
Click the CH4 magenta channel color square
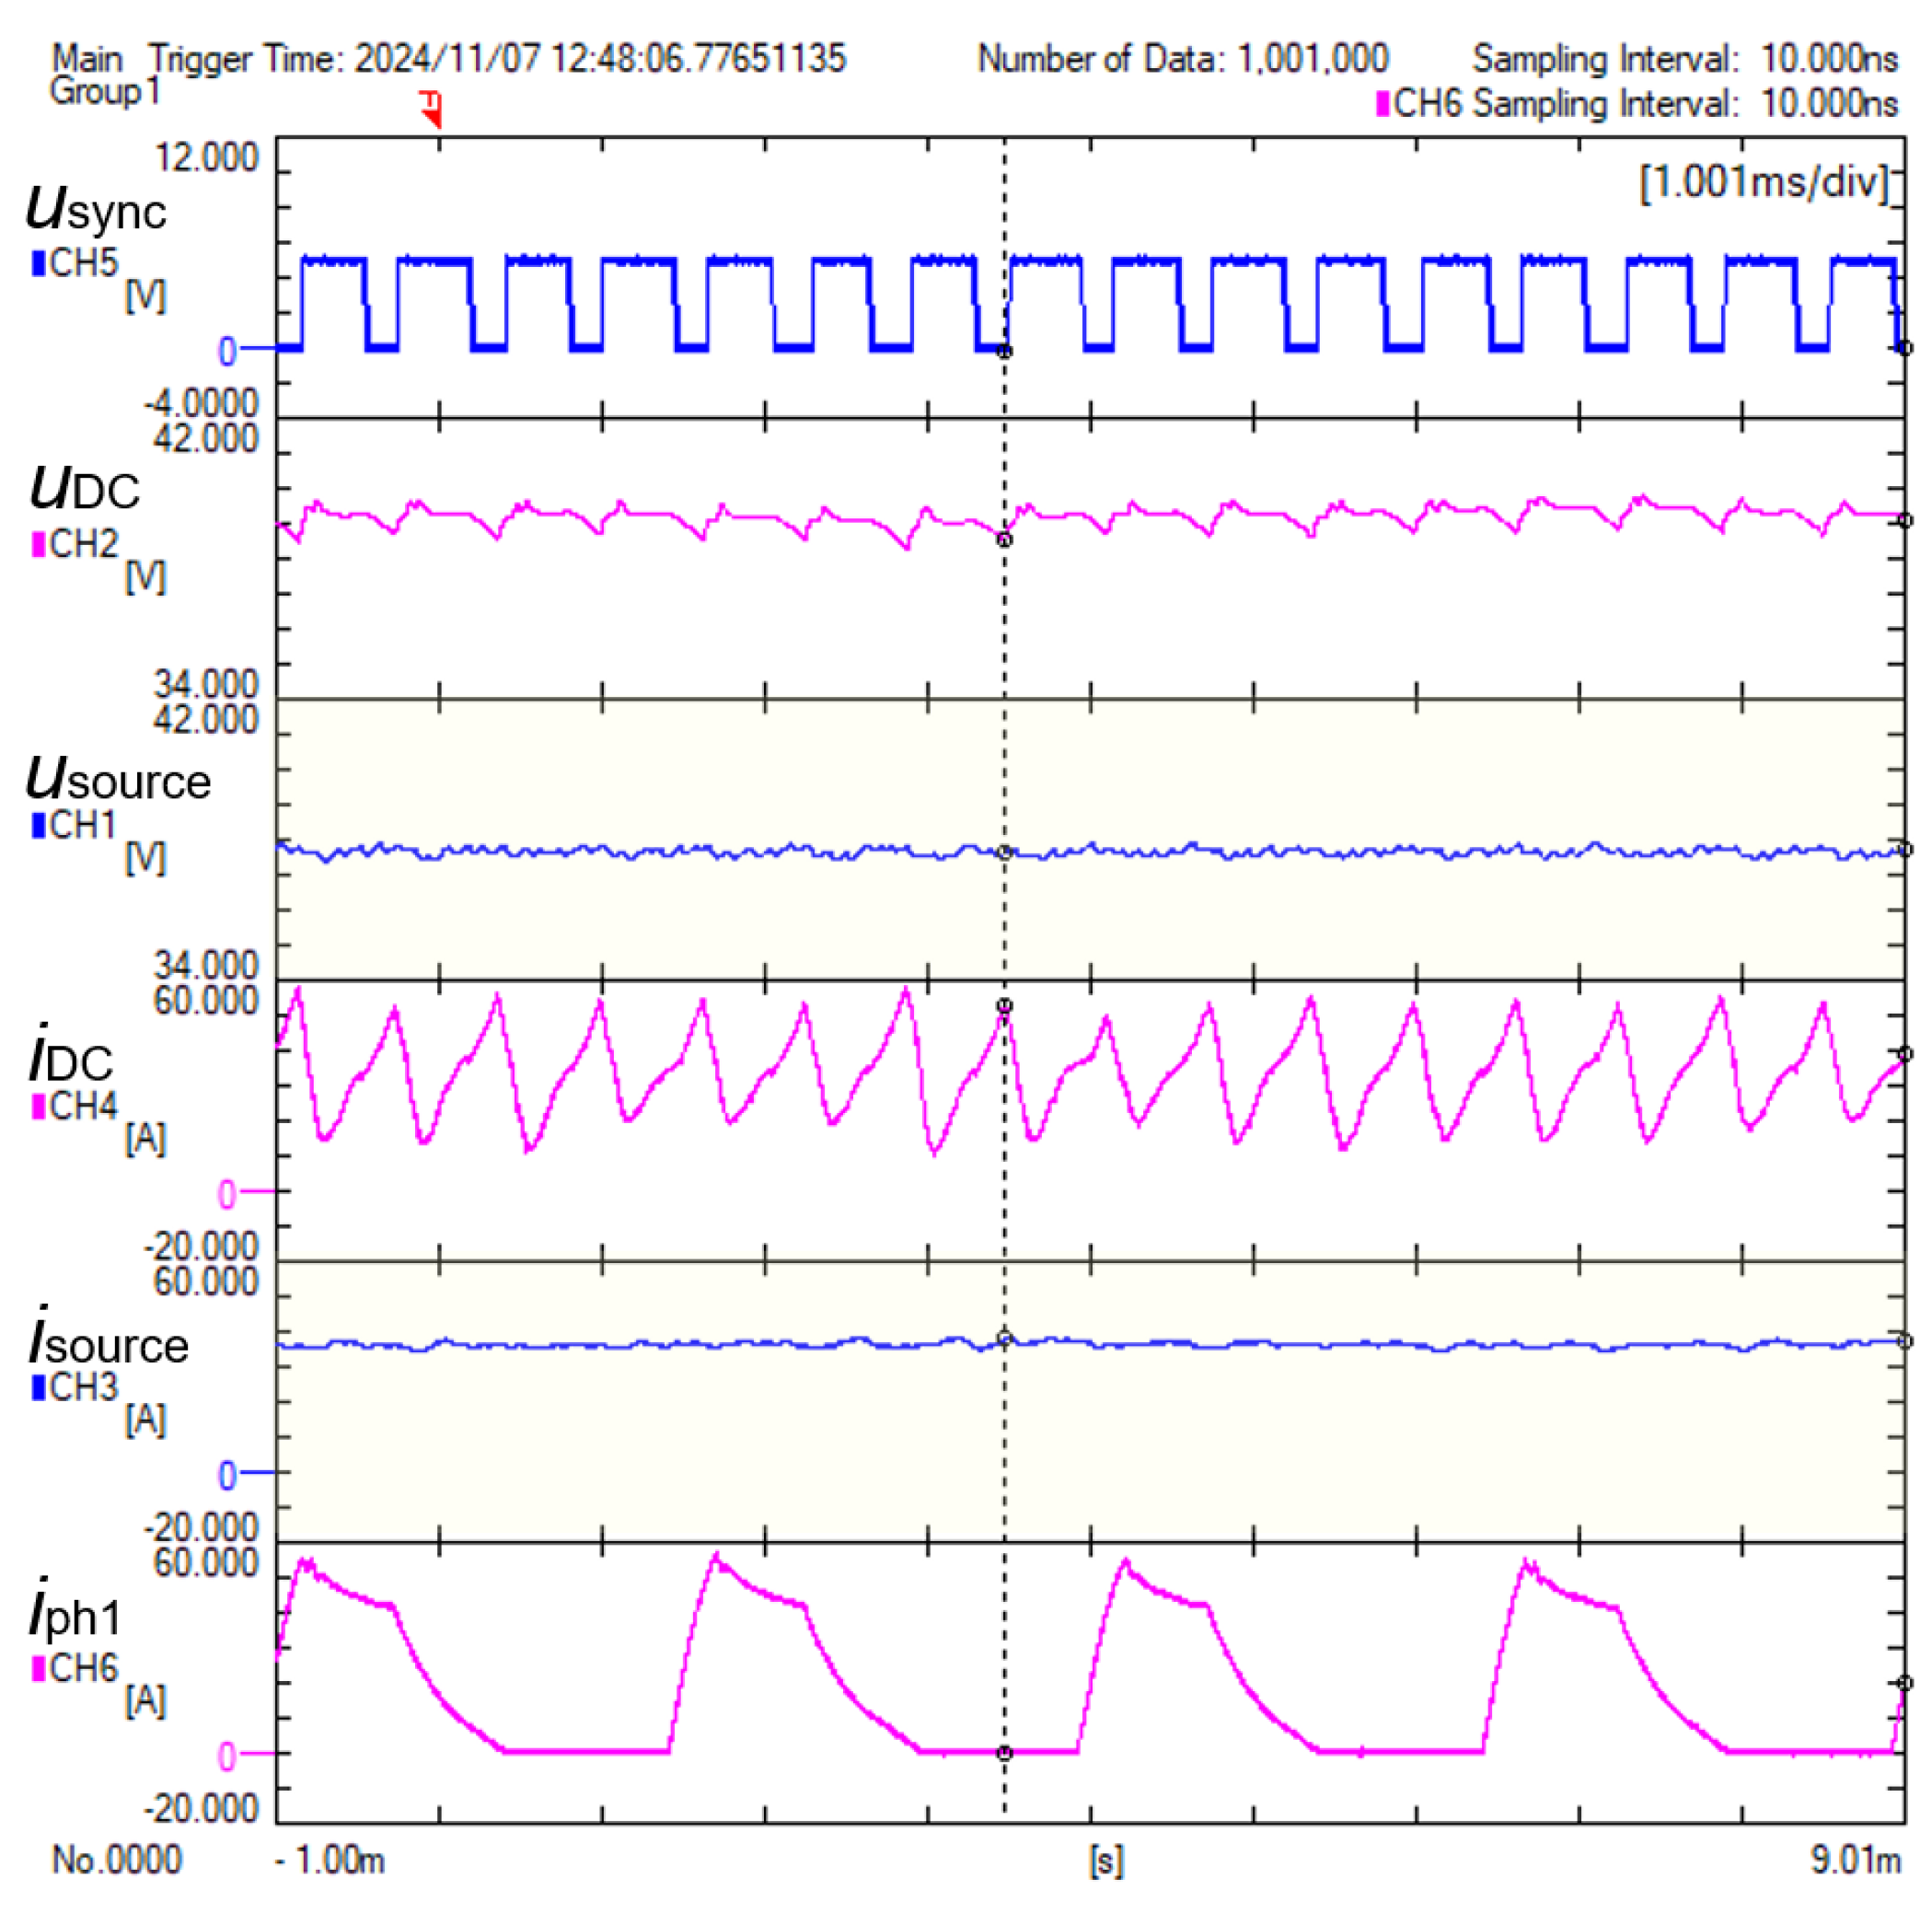[x=39, y=1106]
